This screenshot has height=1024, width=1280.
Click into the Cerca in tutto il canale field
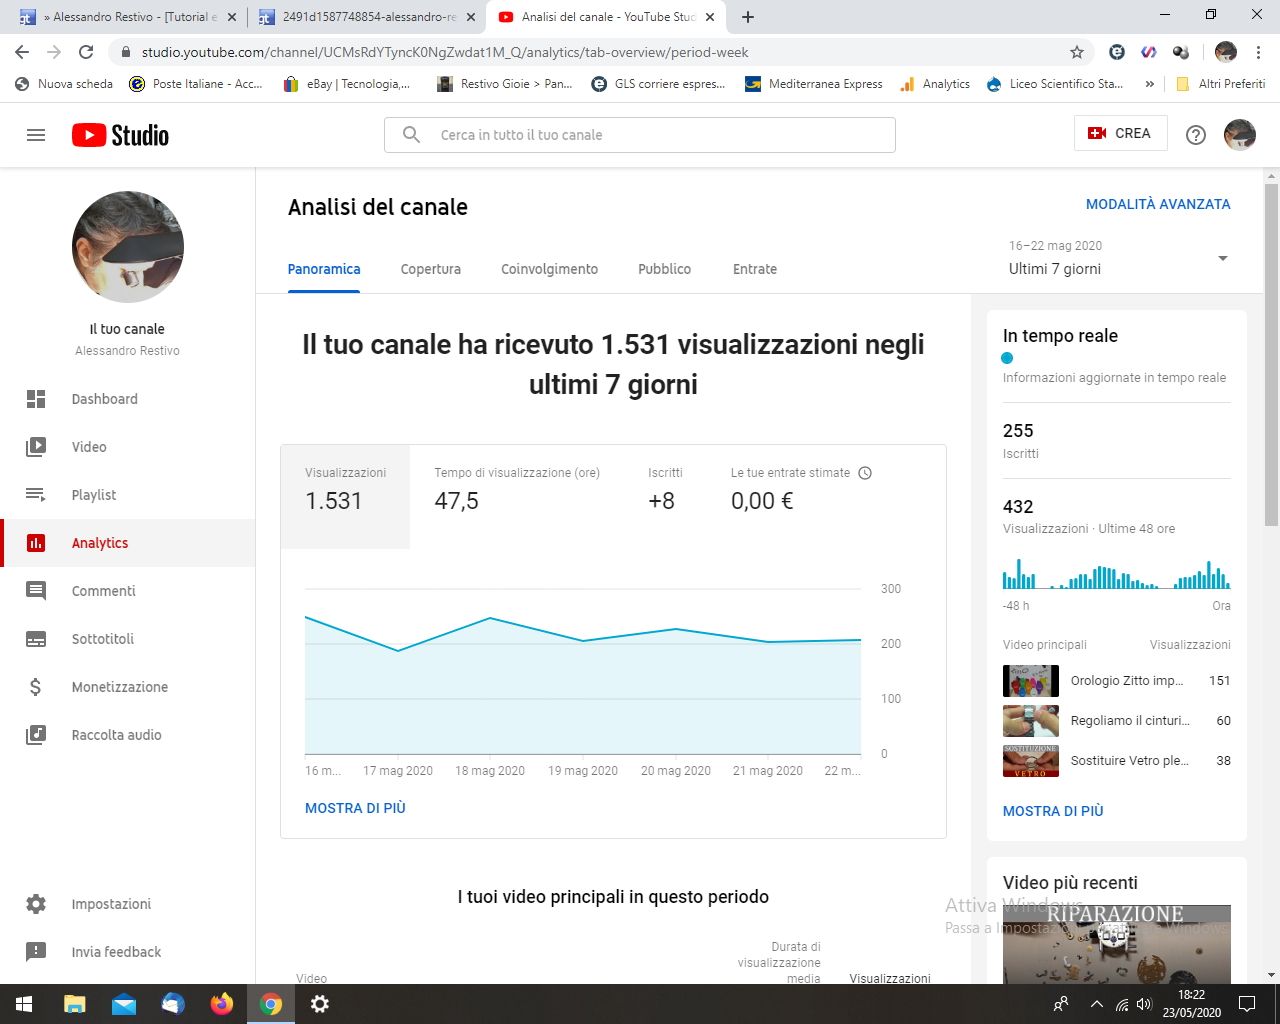(640, 135)
